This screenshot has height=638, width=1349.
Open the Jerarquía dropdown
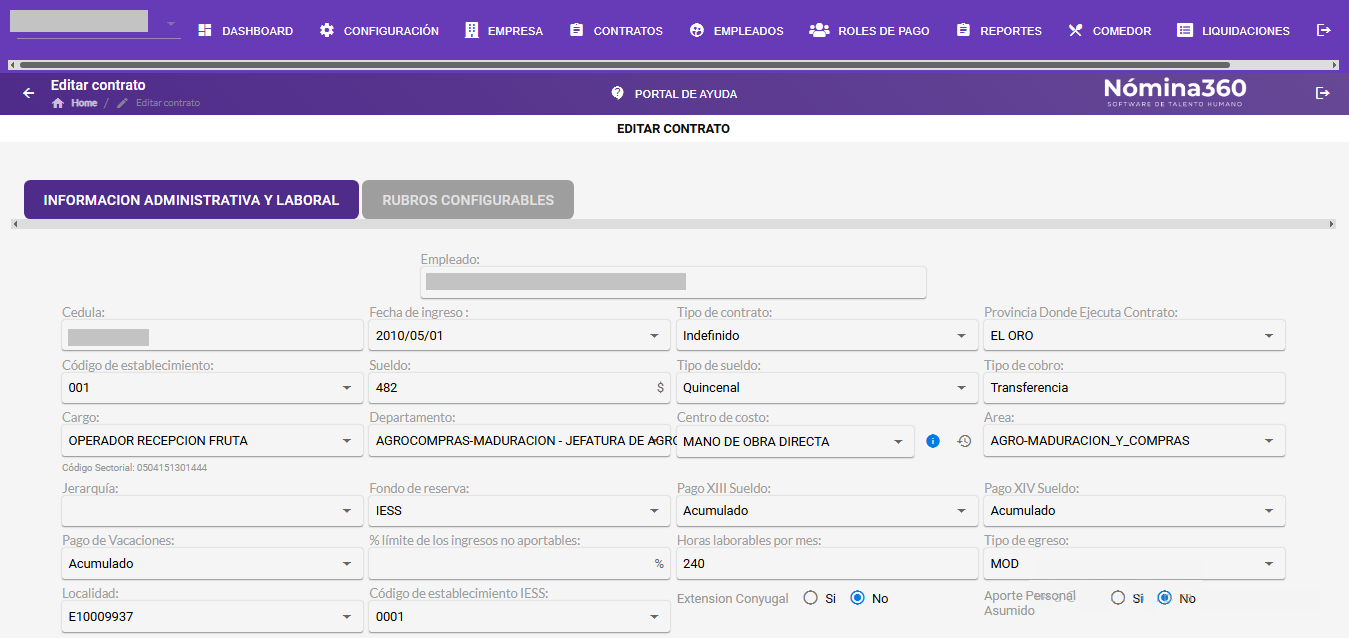(x=347, y=511)
